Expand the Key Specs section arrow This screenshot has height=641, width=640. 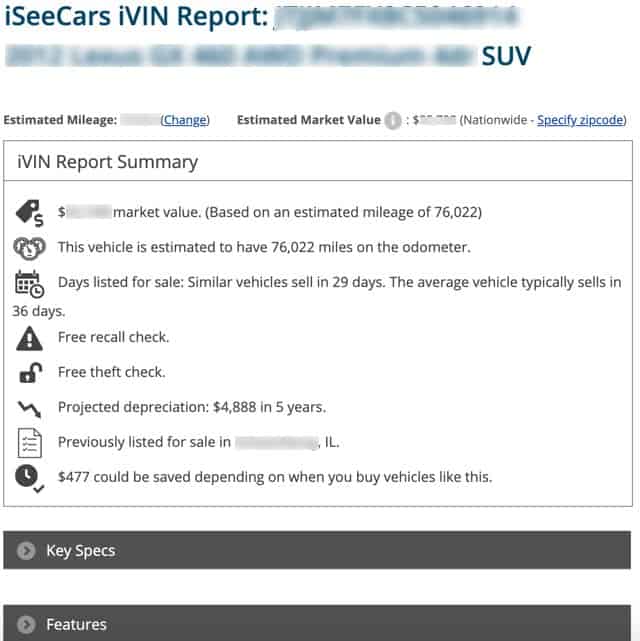coord(26,551)
